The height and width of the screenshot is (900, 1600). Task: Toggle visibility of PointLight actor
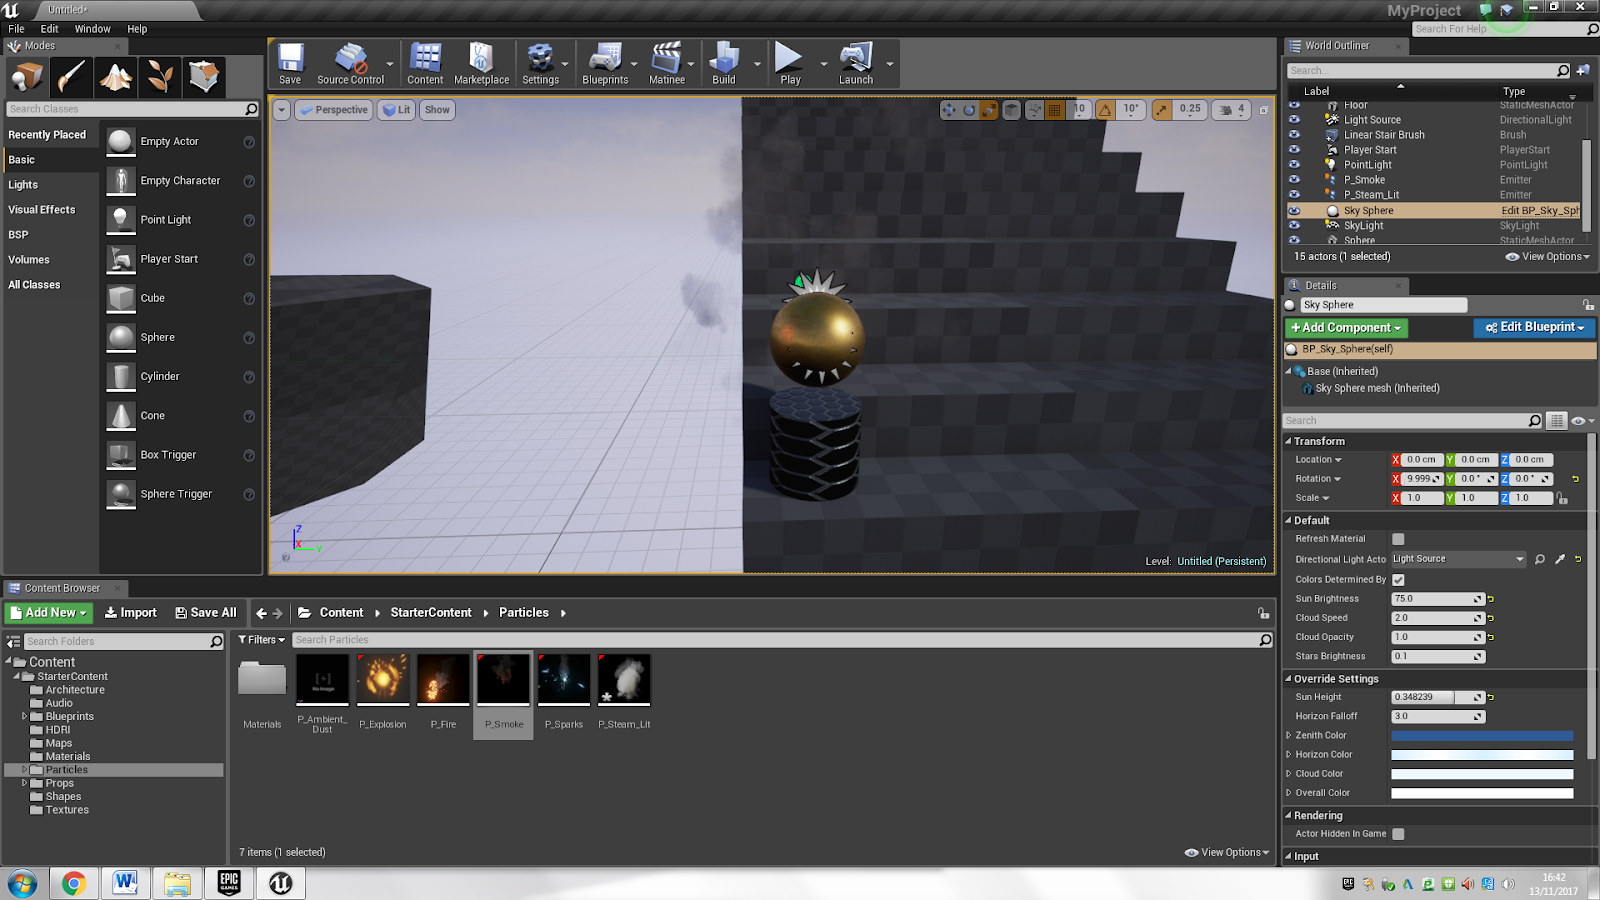click(1294, 165)
